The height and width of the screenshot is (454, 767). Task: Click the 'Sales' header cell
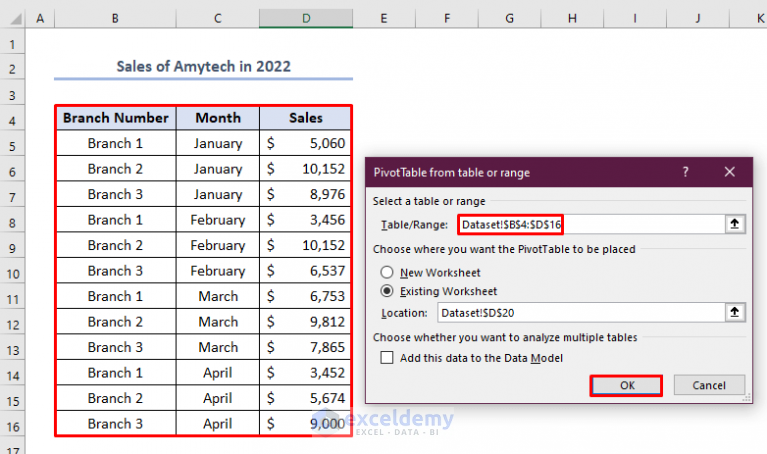pyautogui.click(x=305, y=118)
